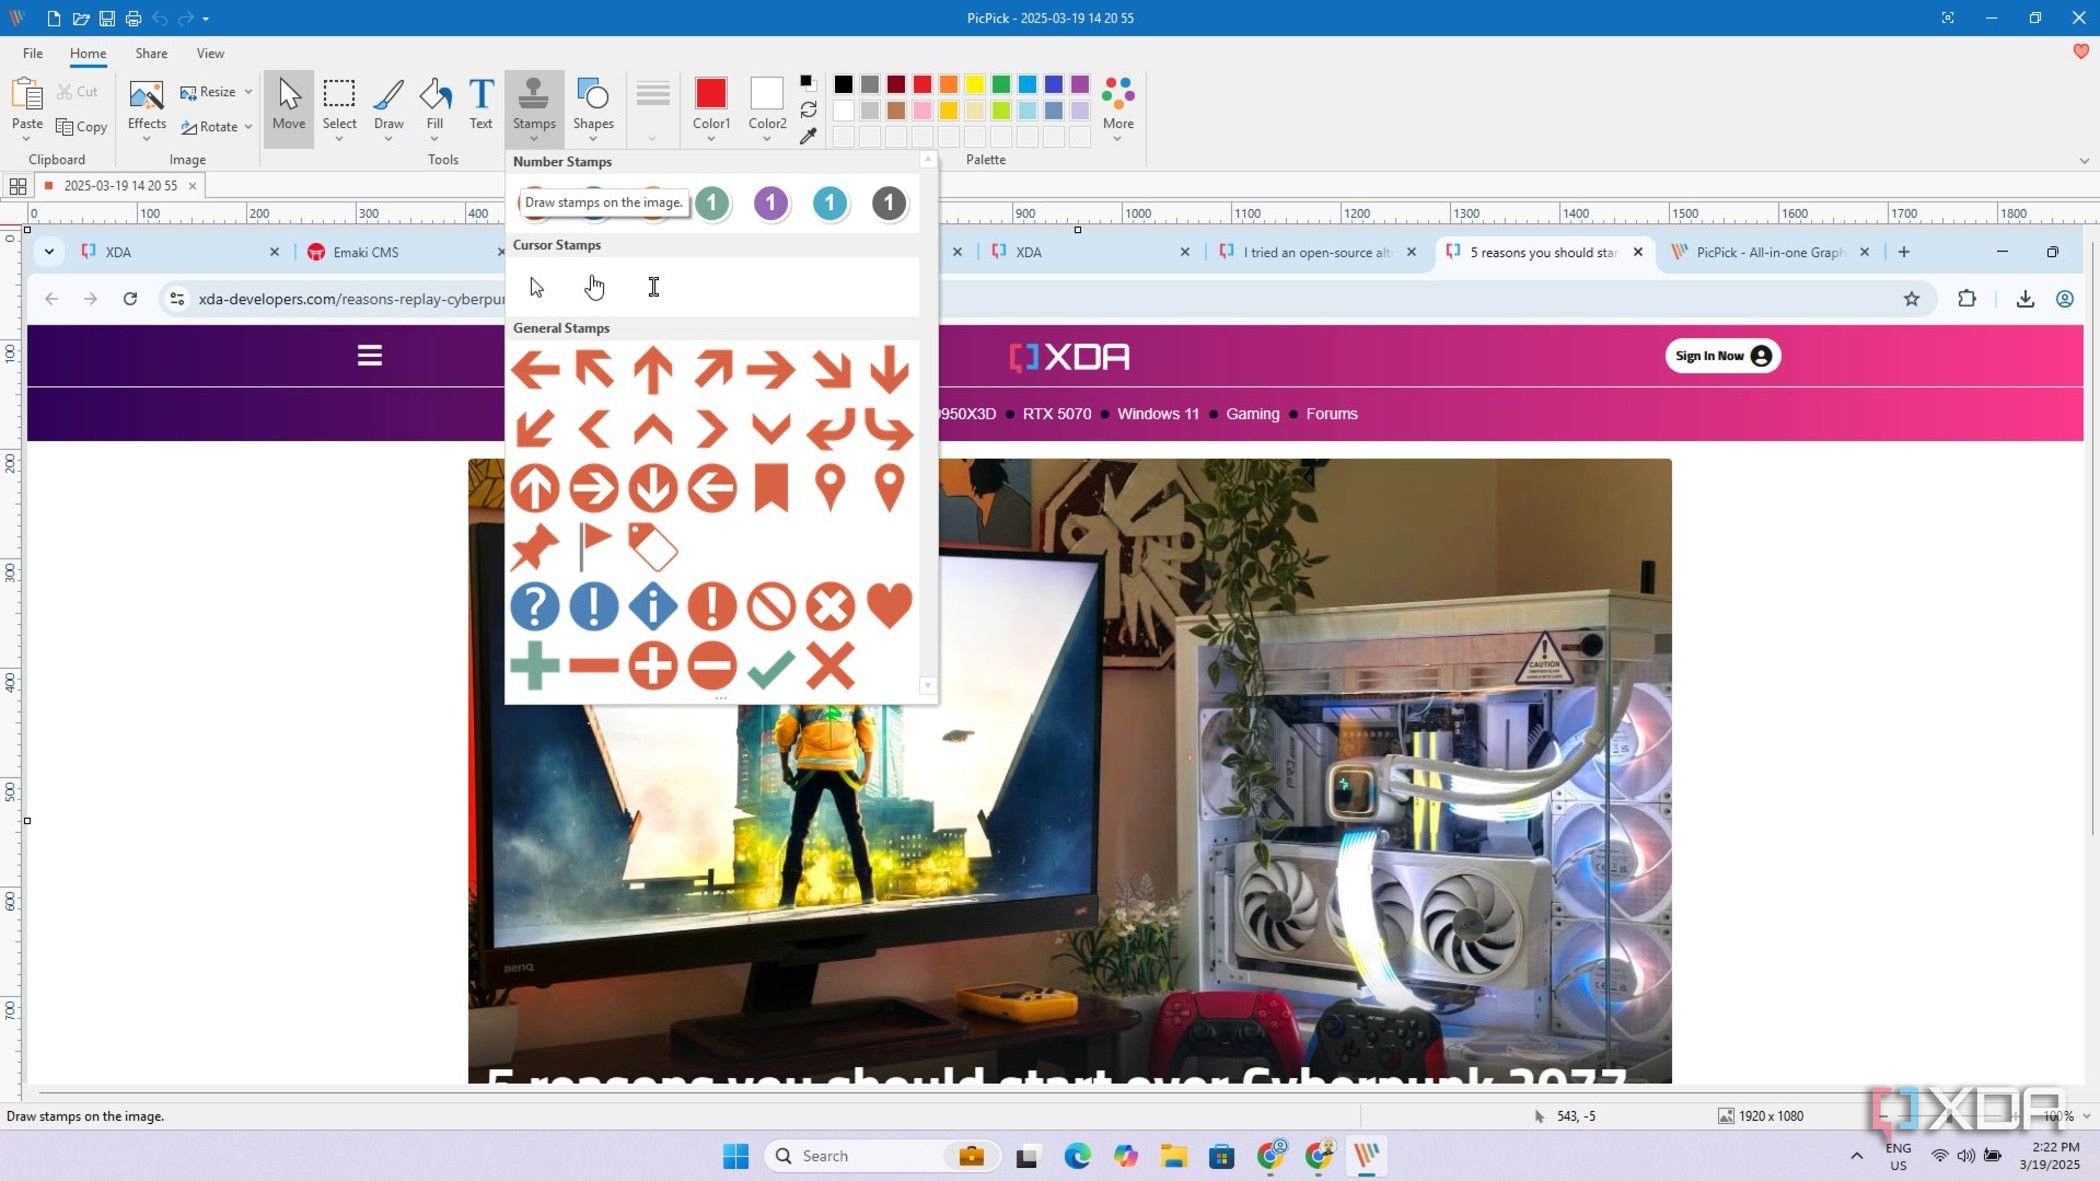The height and width of the screenshot is (1181, 2100).
Task: Click the Copy button
Action: [81, 126]
